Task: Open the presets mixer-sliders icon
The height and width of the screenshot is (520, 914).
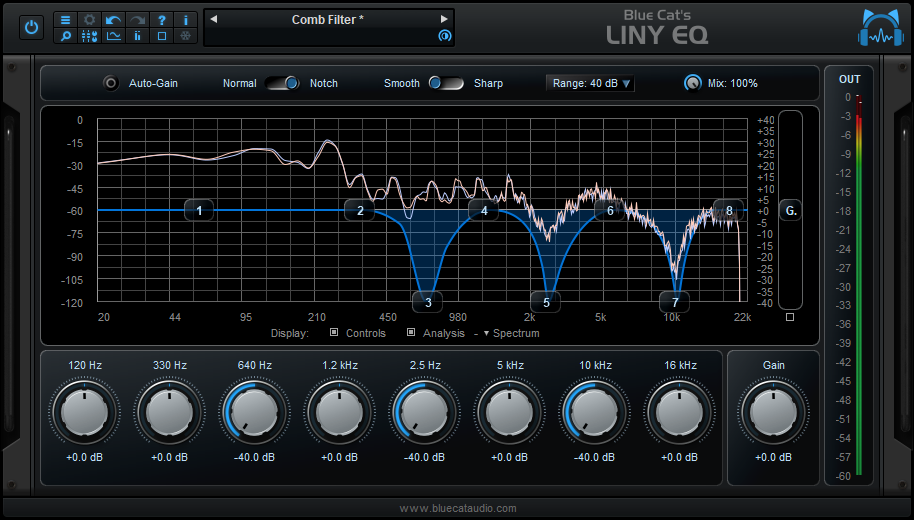Action: click(89, 36)
